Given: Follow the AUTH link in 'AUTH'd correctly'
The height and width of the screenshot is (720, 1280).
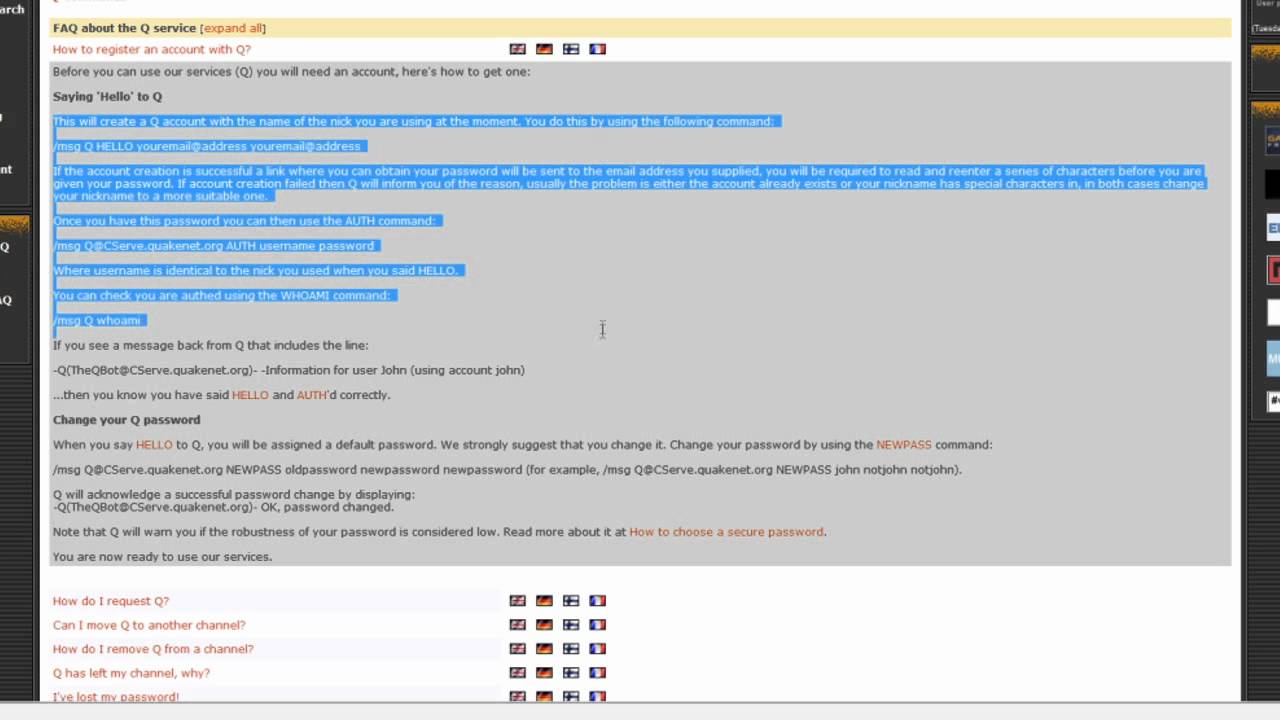Looking at the screenshot, I should tap(312, 395).
